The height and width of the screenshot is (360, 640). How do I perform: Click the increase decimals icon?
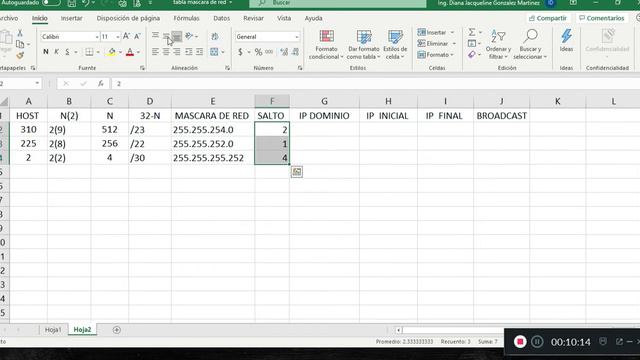pyautogui.click(x=284, y=52)
